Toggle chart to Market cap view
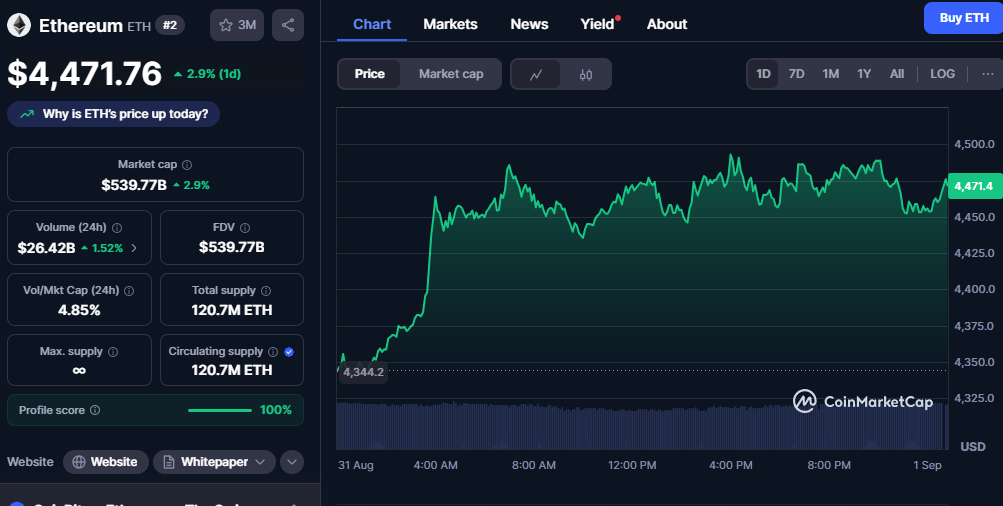The width and height of the screenshot is (1003, 506). coord(450,74)
